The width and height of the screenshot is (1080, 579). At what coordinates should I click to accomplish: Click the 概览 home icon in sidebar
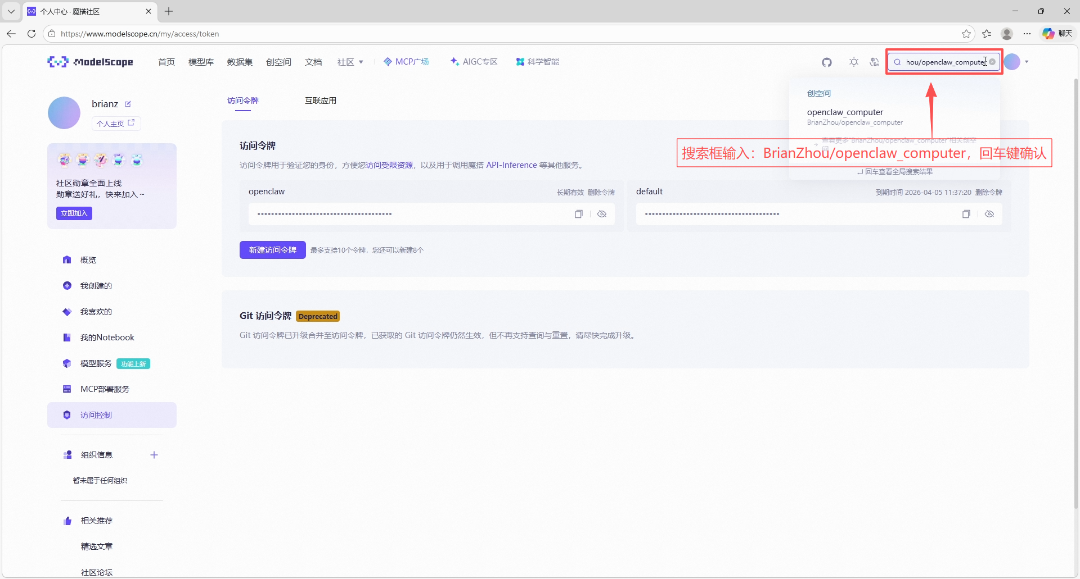coord(67,260)
